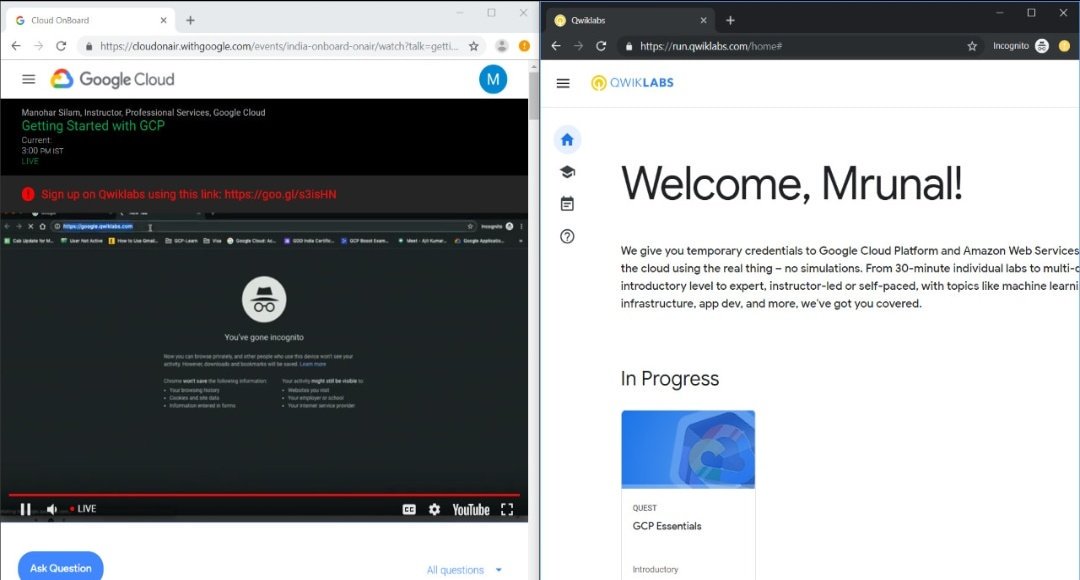Click the Ask Question button

61,568
